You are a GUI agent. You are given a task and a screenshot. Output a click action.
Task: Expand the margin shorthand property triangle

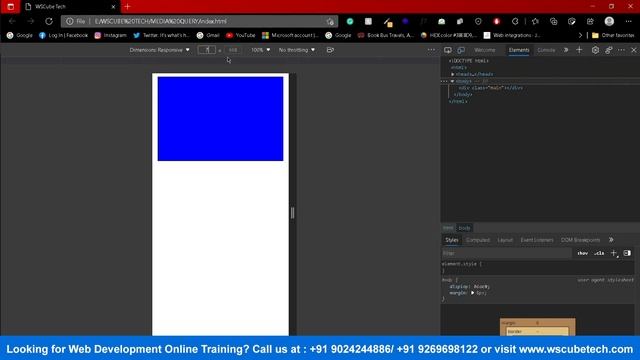[472, 293]
